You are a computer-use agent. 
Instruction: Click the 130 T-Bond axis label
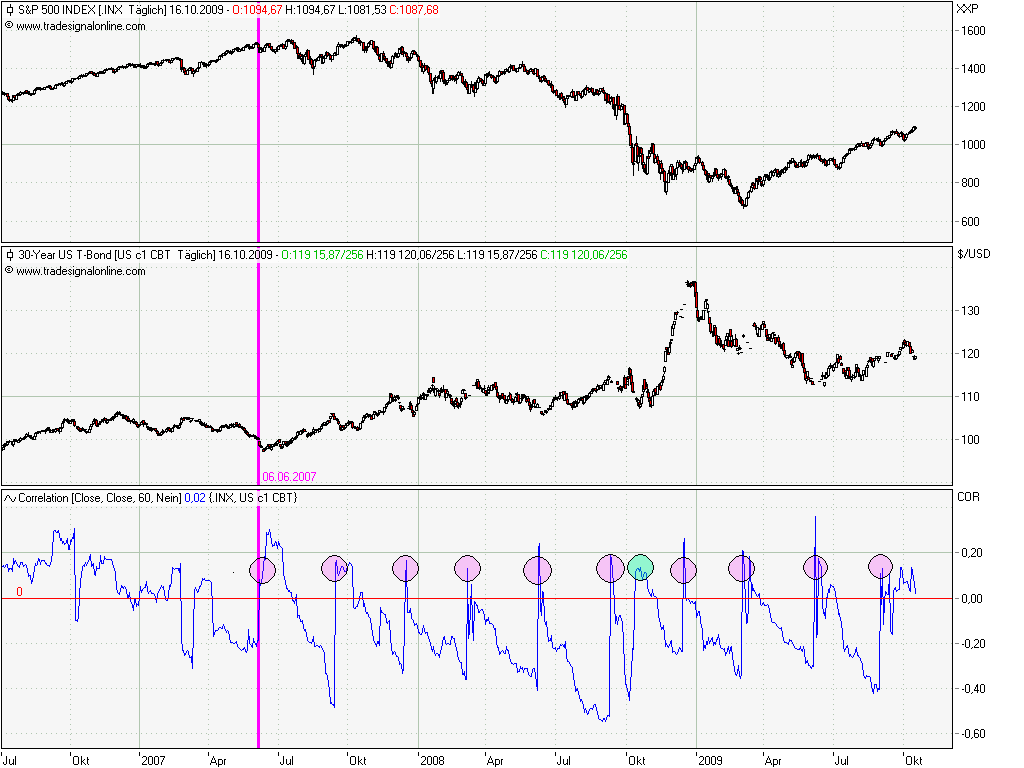click(970, 311)
